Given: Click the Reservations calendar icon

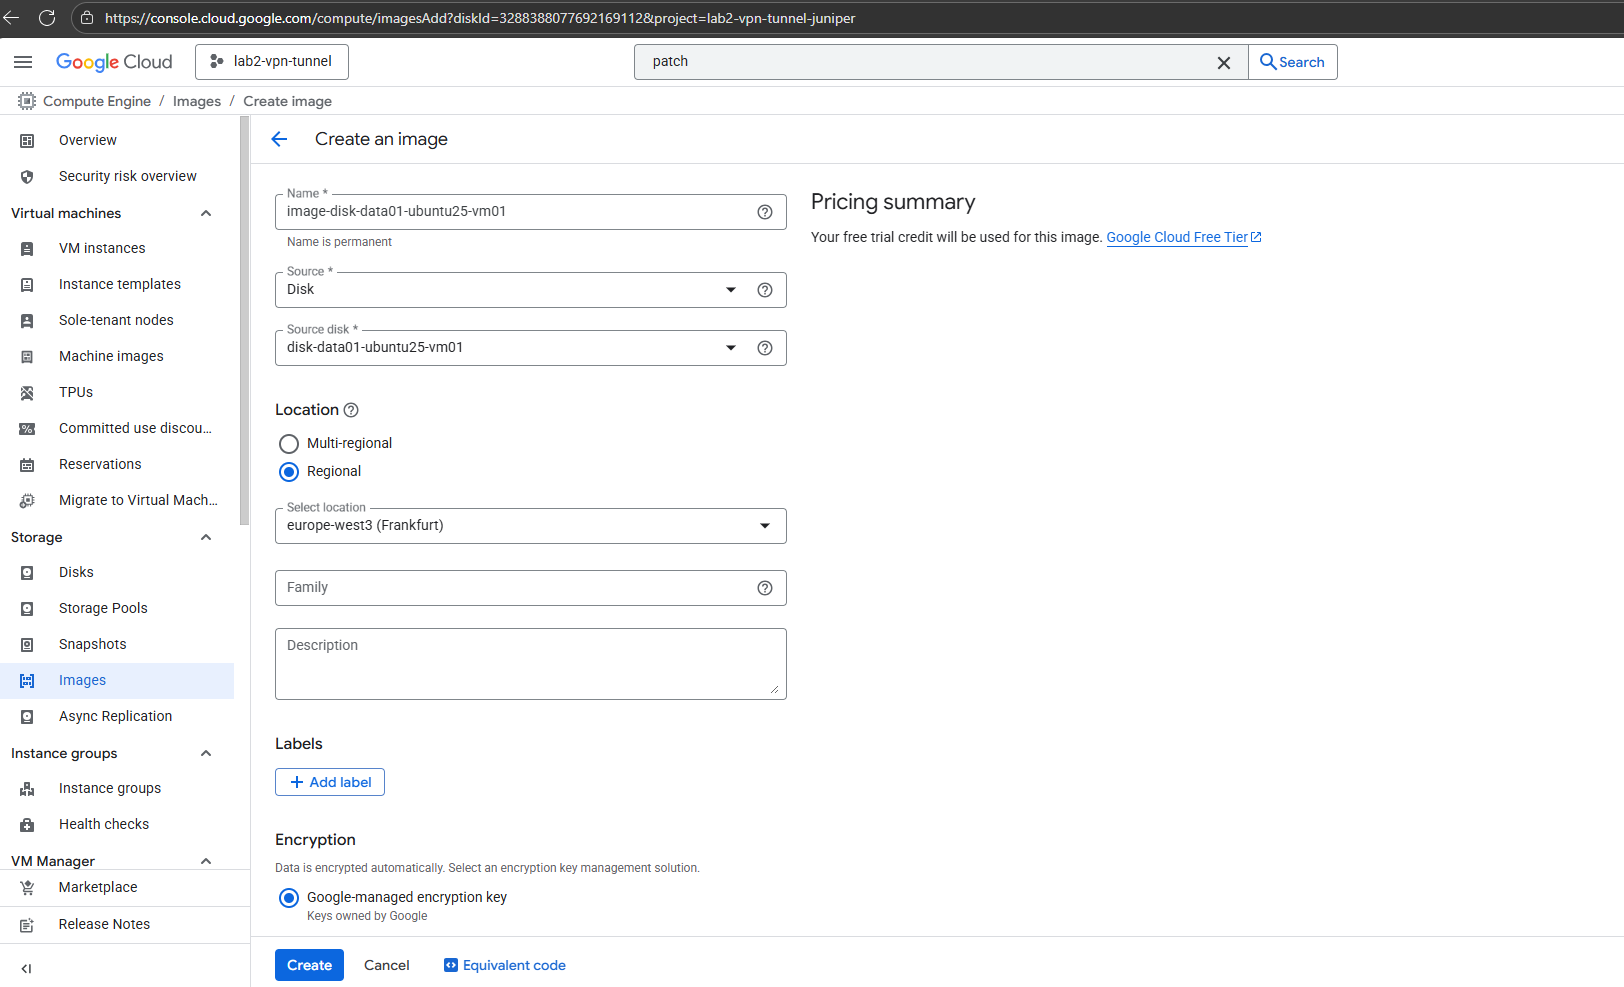Looking at the screenshot, I should pos(27,465).
